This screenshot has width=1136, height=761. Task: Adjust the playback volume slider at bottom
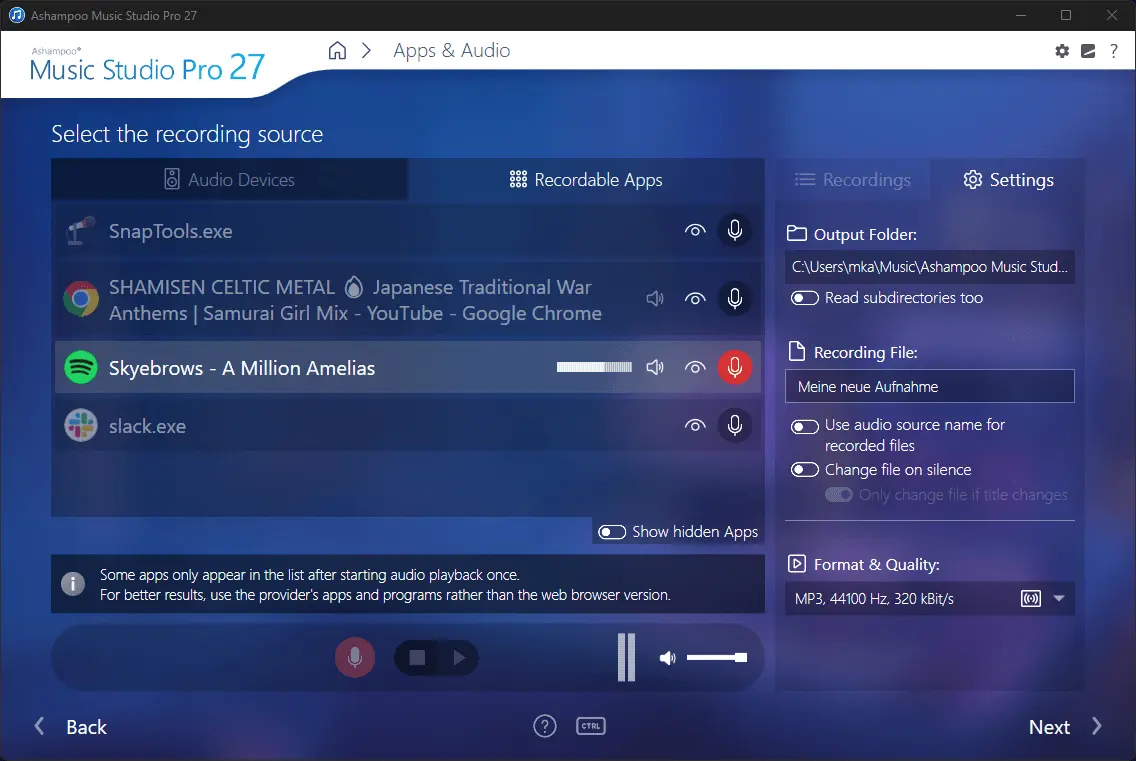click(x=717, y=657)
